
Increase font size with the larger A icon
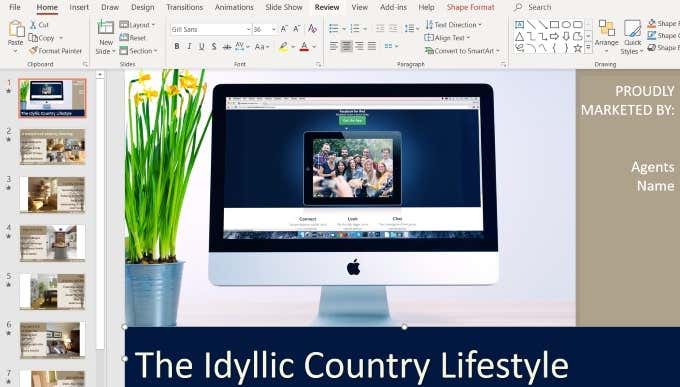point(284,29)
